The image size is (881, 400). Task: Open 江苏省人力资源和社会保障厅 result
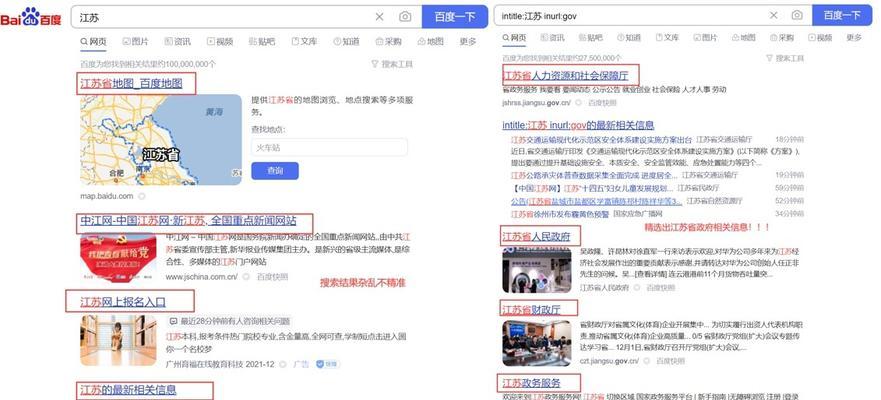pyautogui.click(x=566, y=75)
